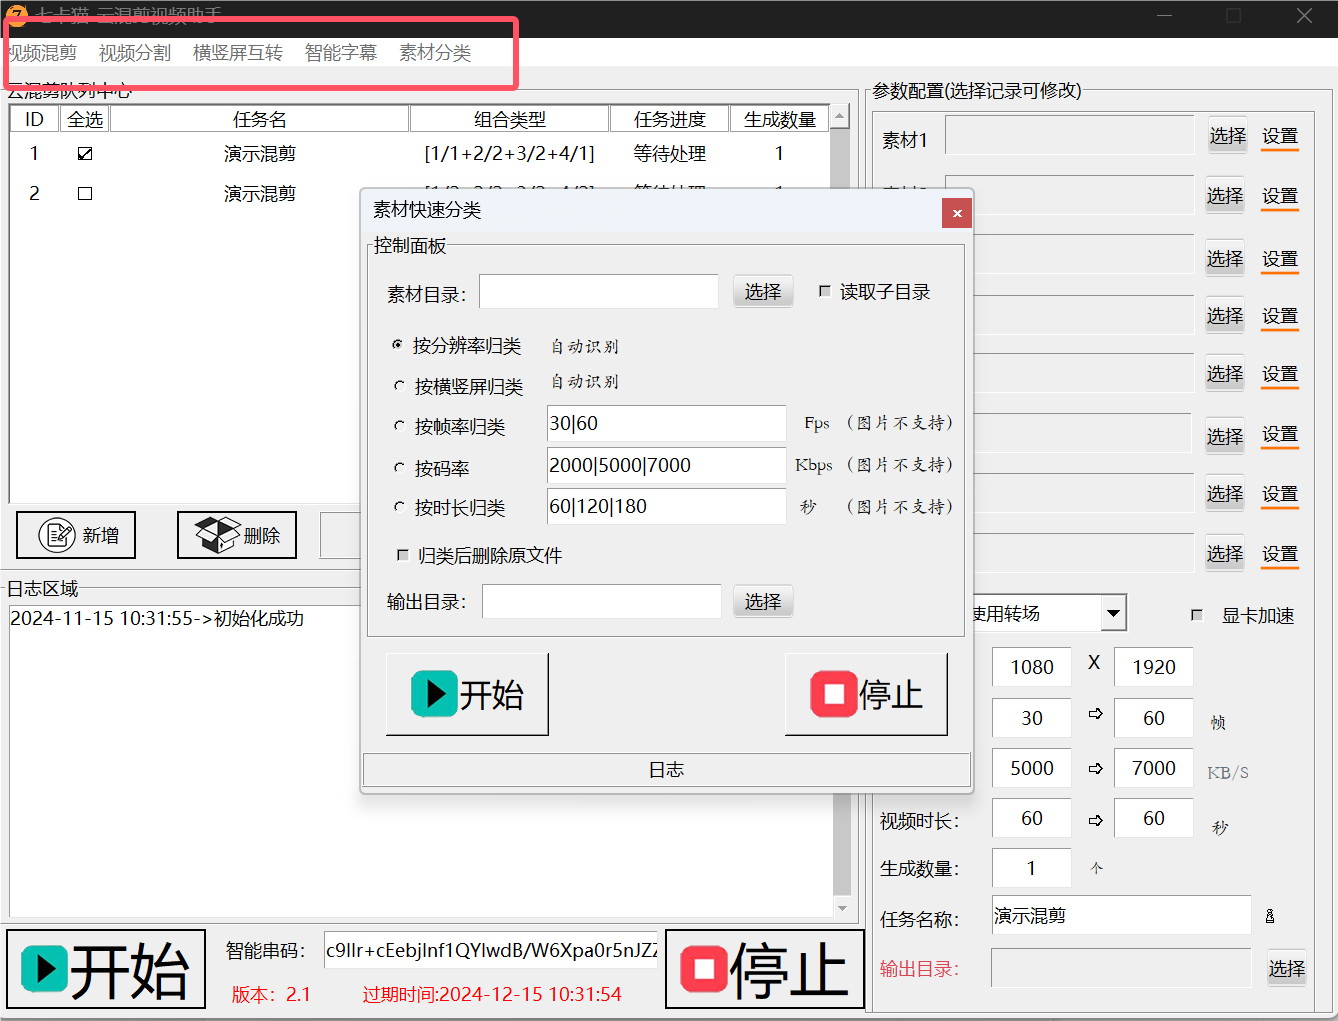Image resolution: width=1338 pixels, height=1021 pixels.
Task: Open the 视频分割 menu
Action: (135, 53)
